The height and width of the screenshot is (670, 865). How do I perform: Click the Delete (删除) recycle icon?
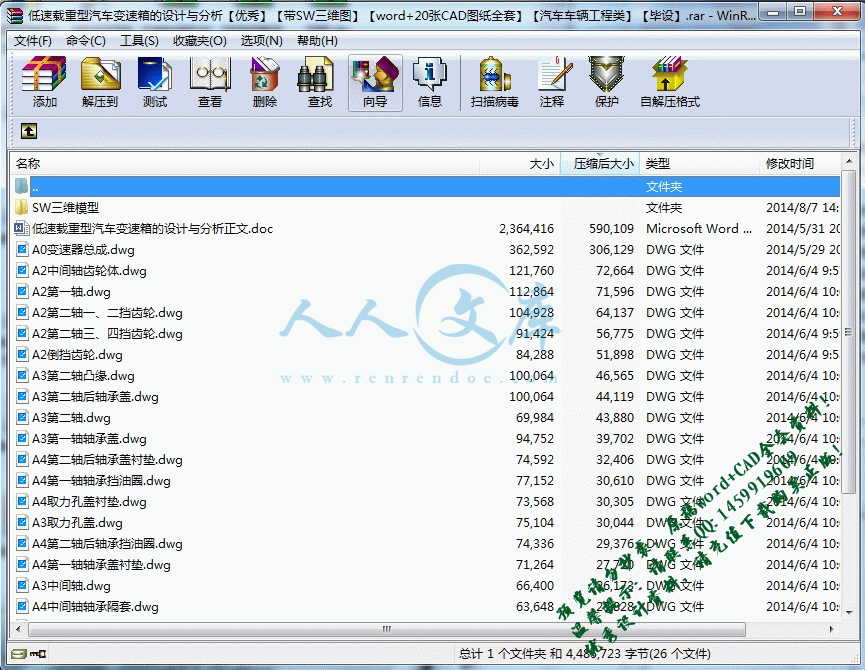point(265,83)
